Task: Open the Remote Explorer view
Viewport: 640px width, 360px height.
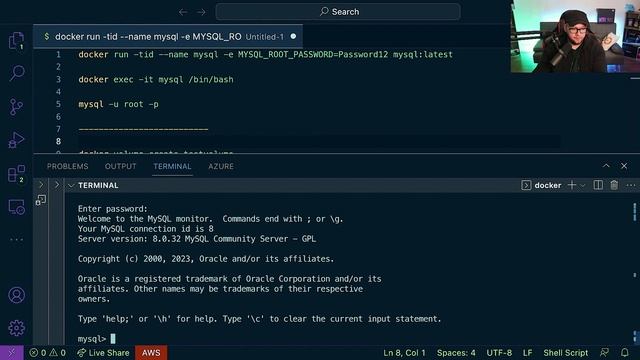Action: point(16,207)
